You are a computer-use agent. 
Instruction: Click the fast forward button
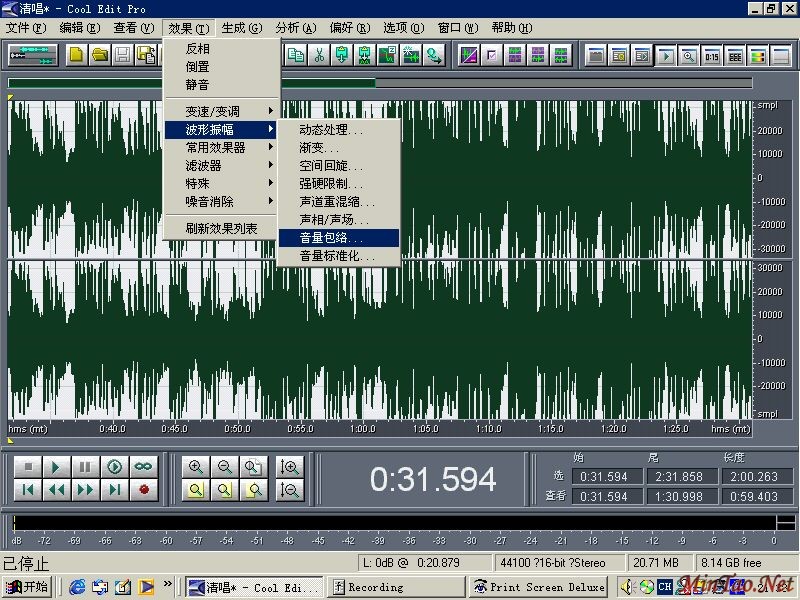pos(86,489)
